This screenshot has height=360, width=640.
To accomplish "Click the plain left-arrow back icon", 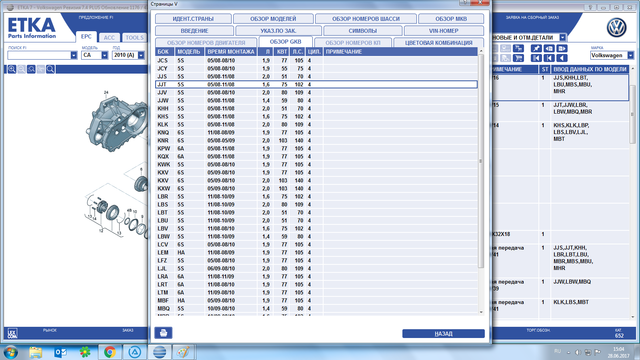I will point(562,58).
